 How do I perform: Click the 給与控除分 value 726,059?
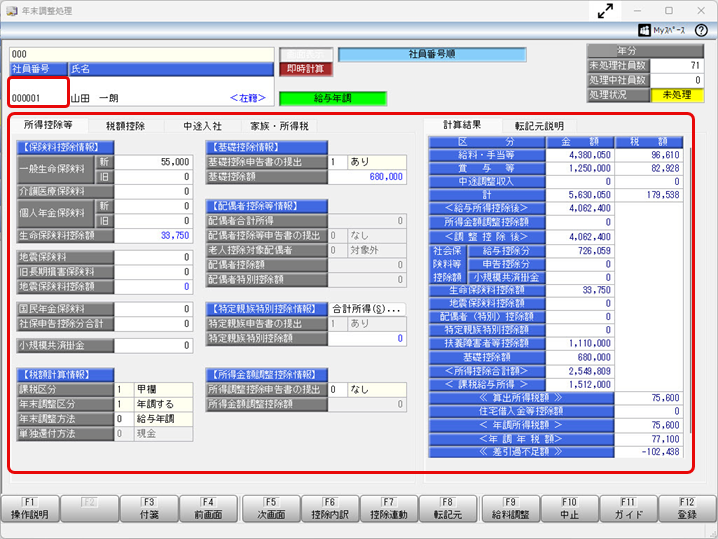coord(580,251)
